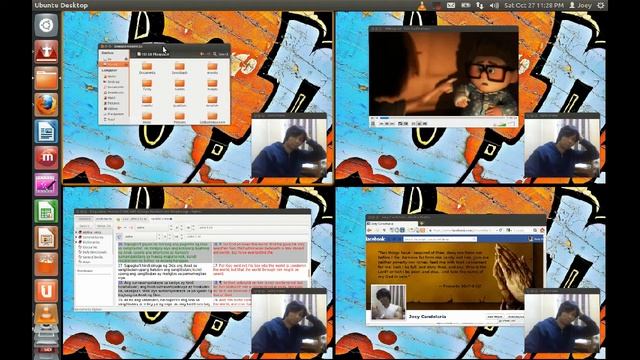
Task: Open Documents folder icon in Files window
Action: point(147,68)
